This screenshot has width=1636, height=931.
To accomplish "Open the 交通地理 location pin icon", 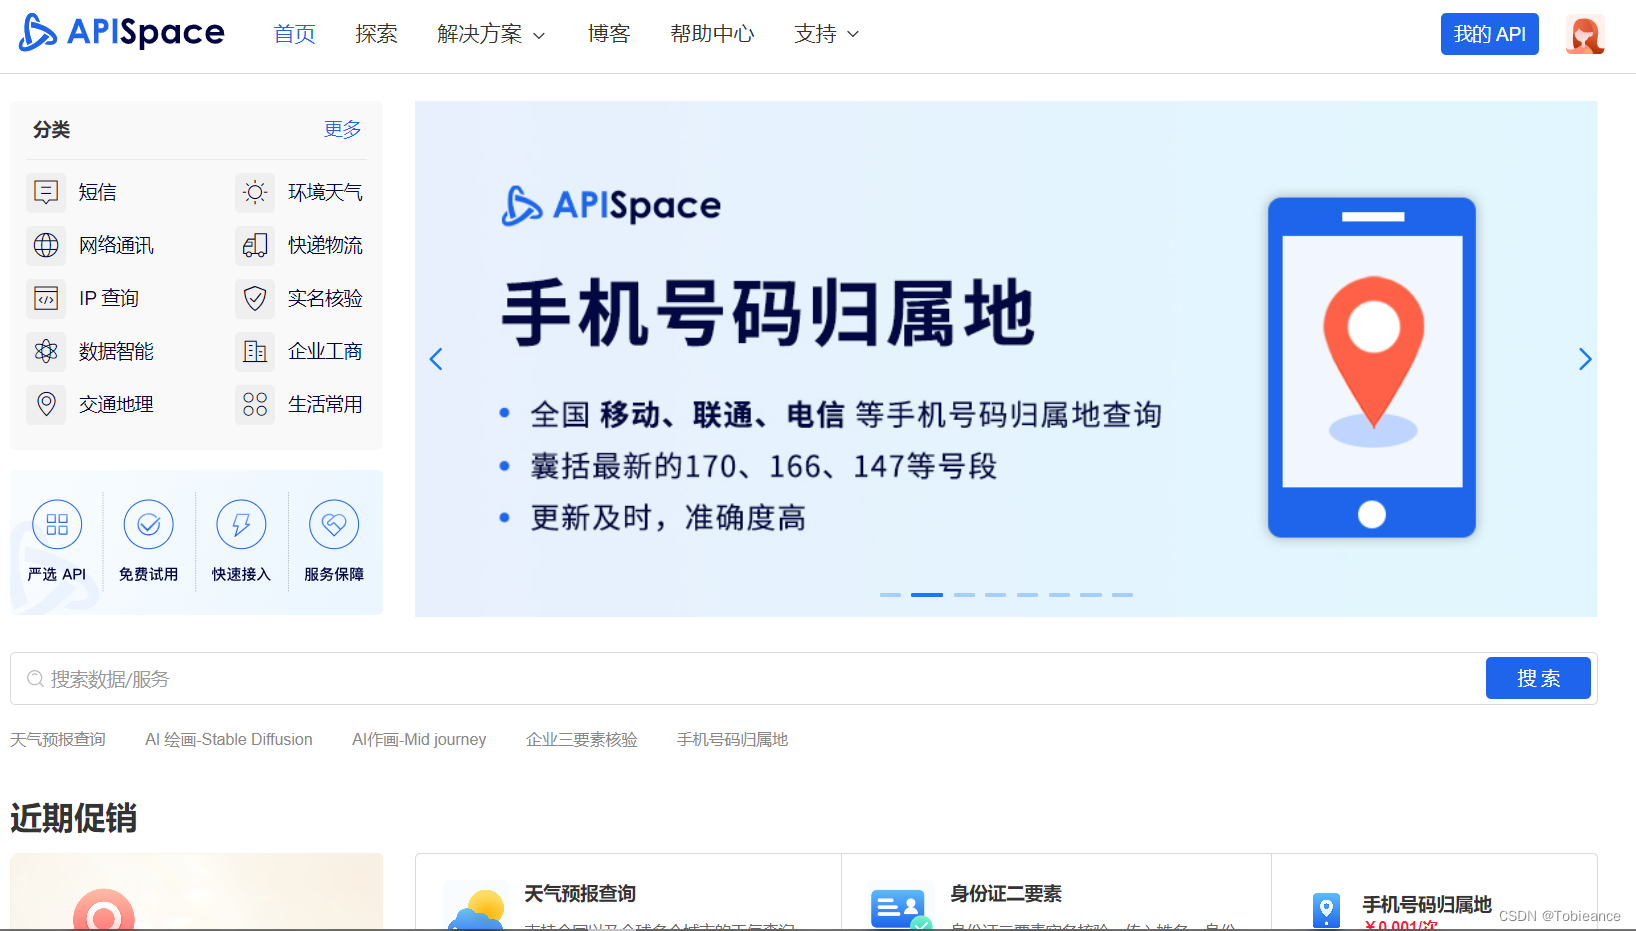I will pos(46,404).
